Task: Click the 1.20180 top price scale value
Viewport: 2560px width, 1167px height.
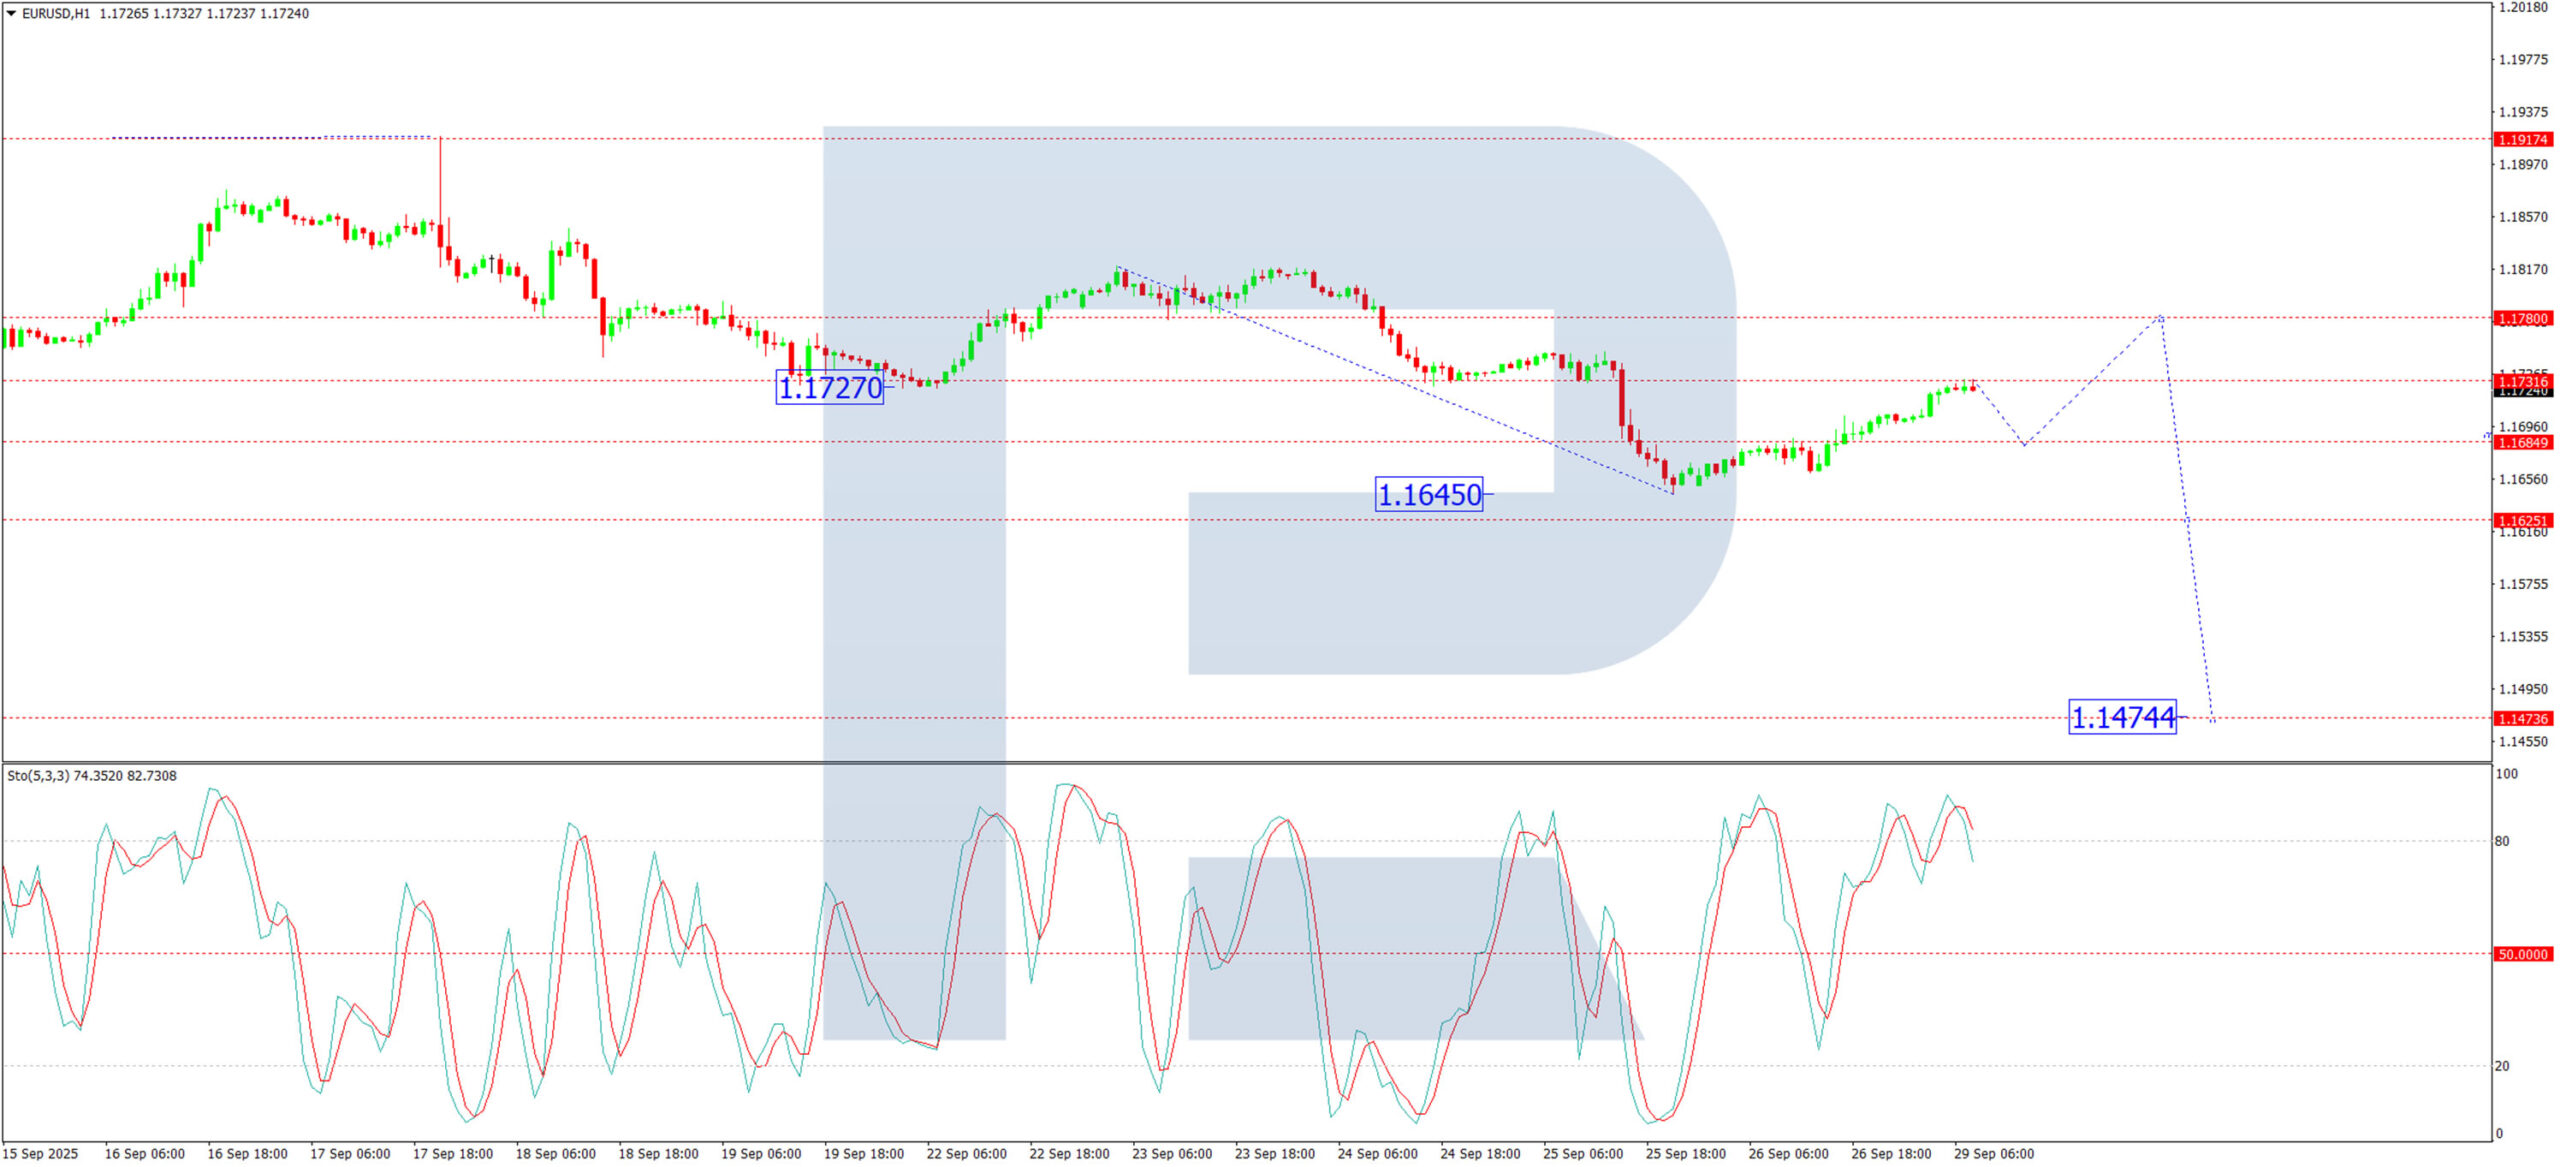Action: click(x=2523, y=7)
